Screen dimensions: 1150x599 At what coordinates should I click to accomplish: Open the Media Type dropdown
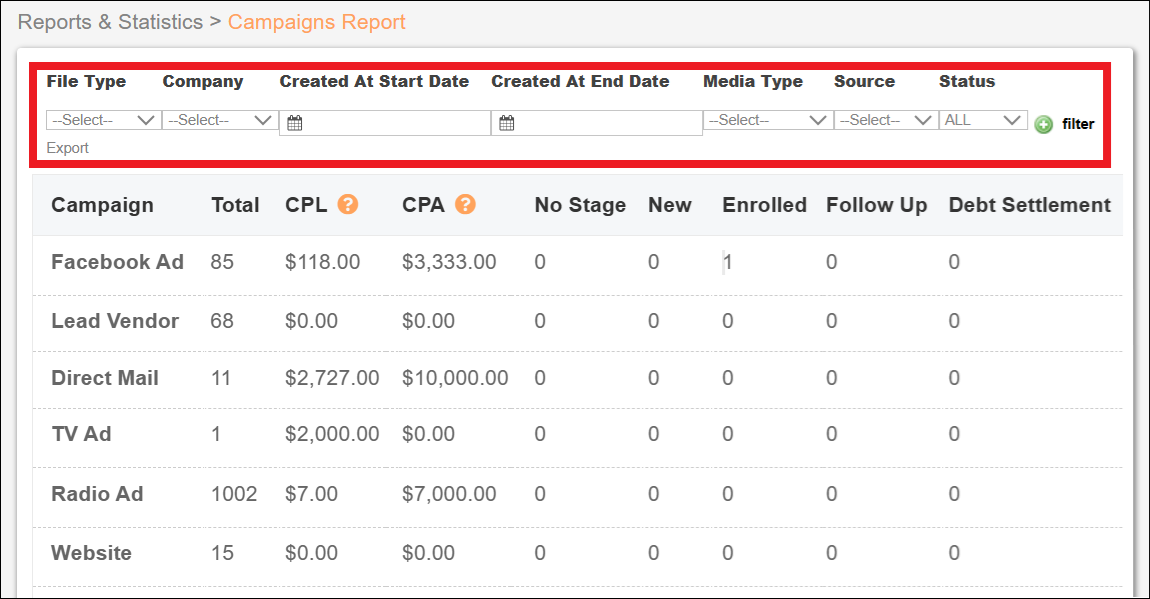tap(768, 120)
